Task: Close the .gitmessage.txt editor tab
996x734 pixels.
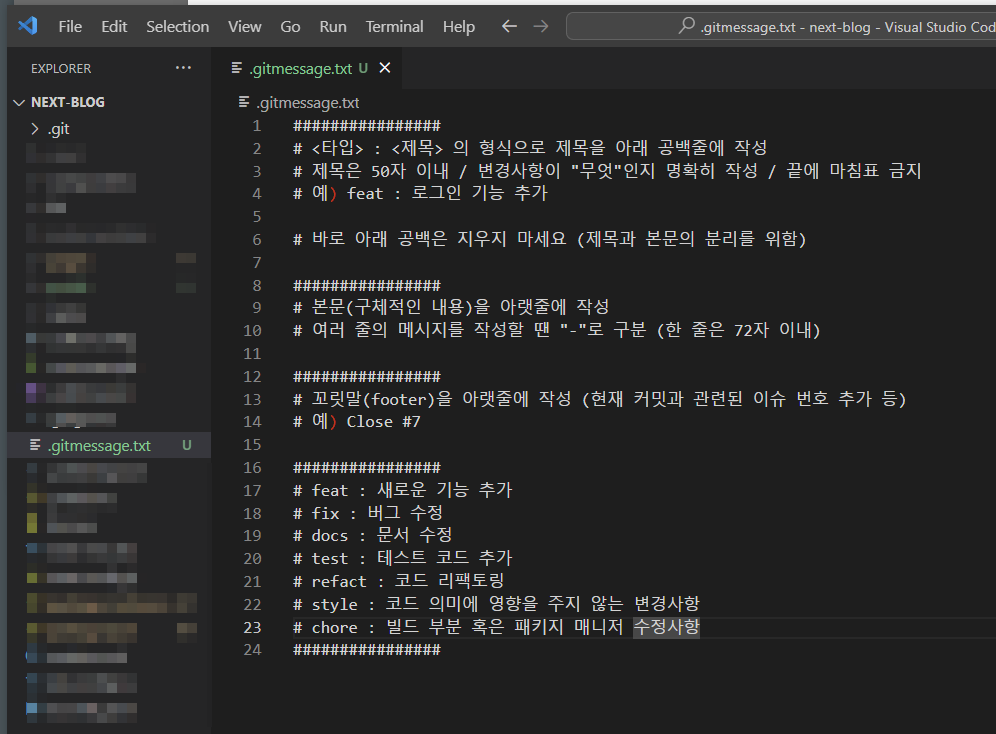Action: pyautogui.click(x=385, y=68)
